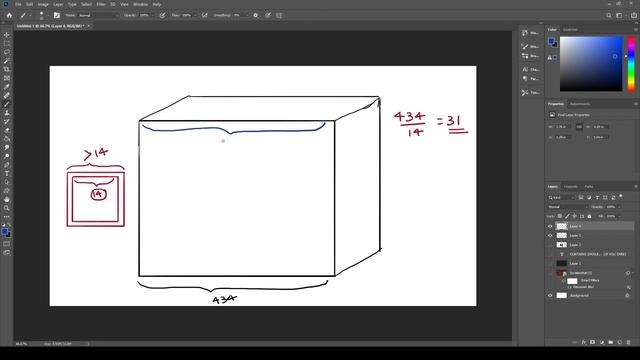Click the search icon at top right

609,16
